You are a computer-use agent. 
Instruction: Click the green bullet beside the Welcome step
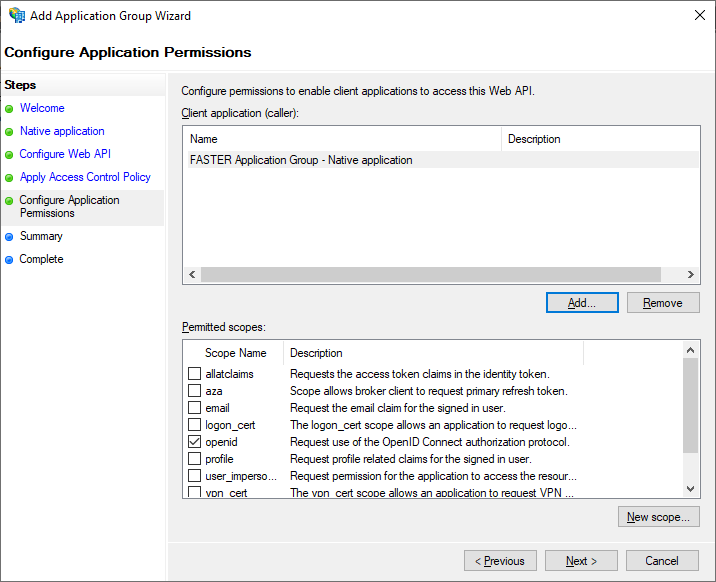pos(9,109)
